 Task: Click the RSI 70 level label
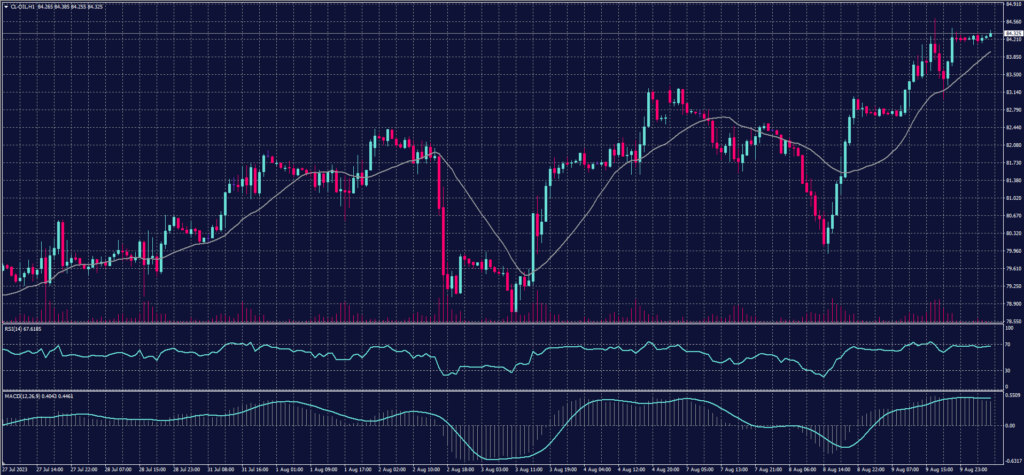[x=1004, y=344]
